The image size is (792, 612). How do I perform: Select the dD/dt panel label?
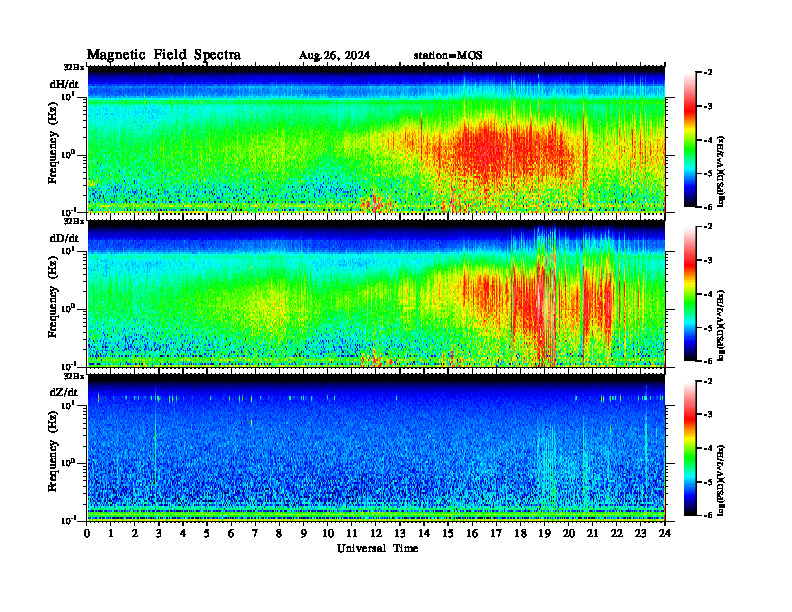(64, 238)
